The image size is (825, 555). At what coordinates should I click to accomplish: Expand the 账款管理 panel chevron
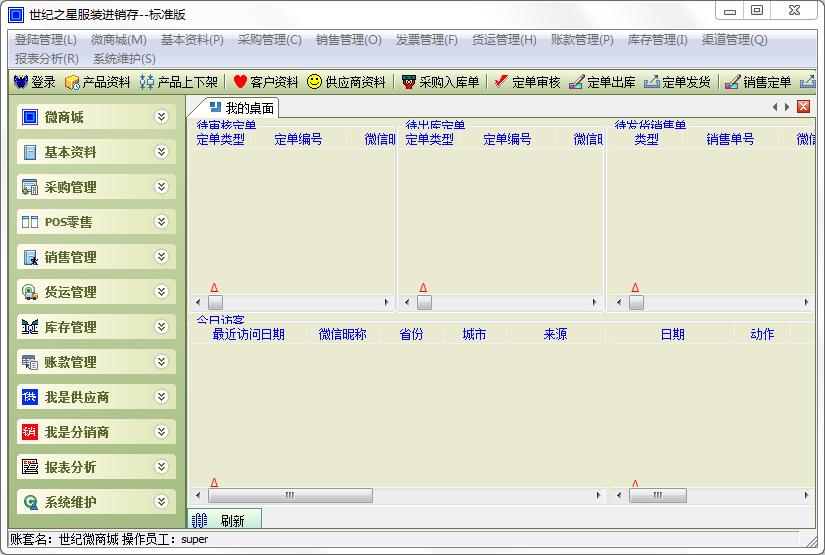(162, 361)
